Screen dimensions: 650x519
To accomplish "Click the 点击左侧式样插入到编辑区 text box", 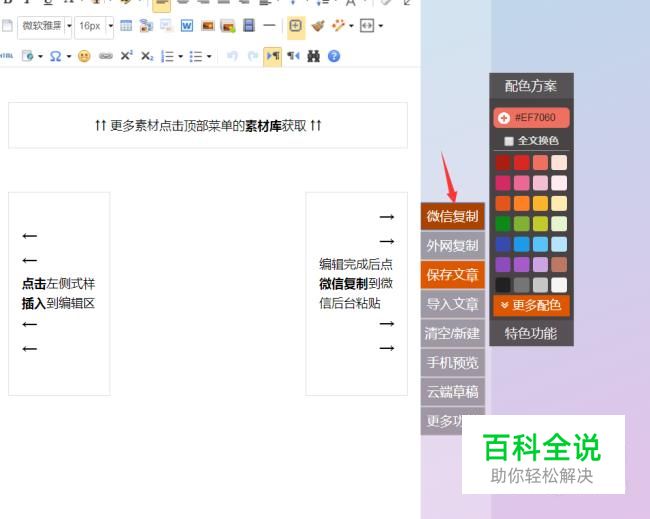I will click(x=59, y=293).
